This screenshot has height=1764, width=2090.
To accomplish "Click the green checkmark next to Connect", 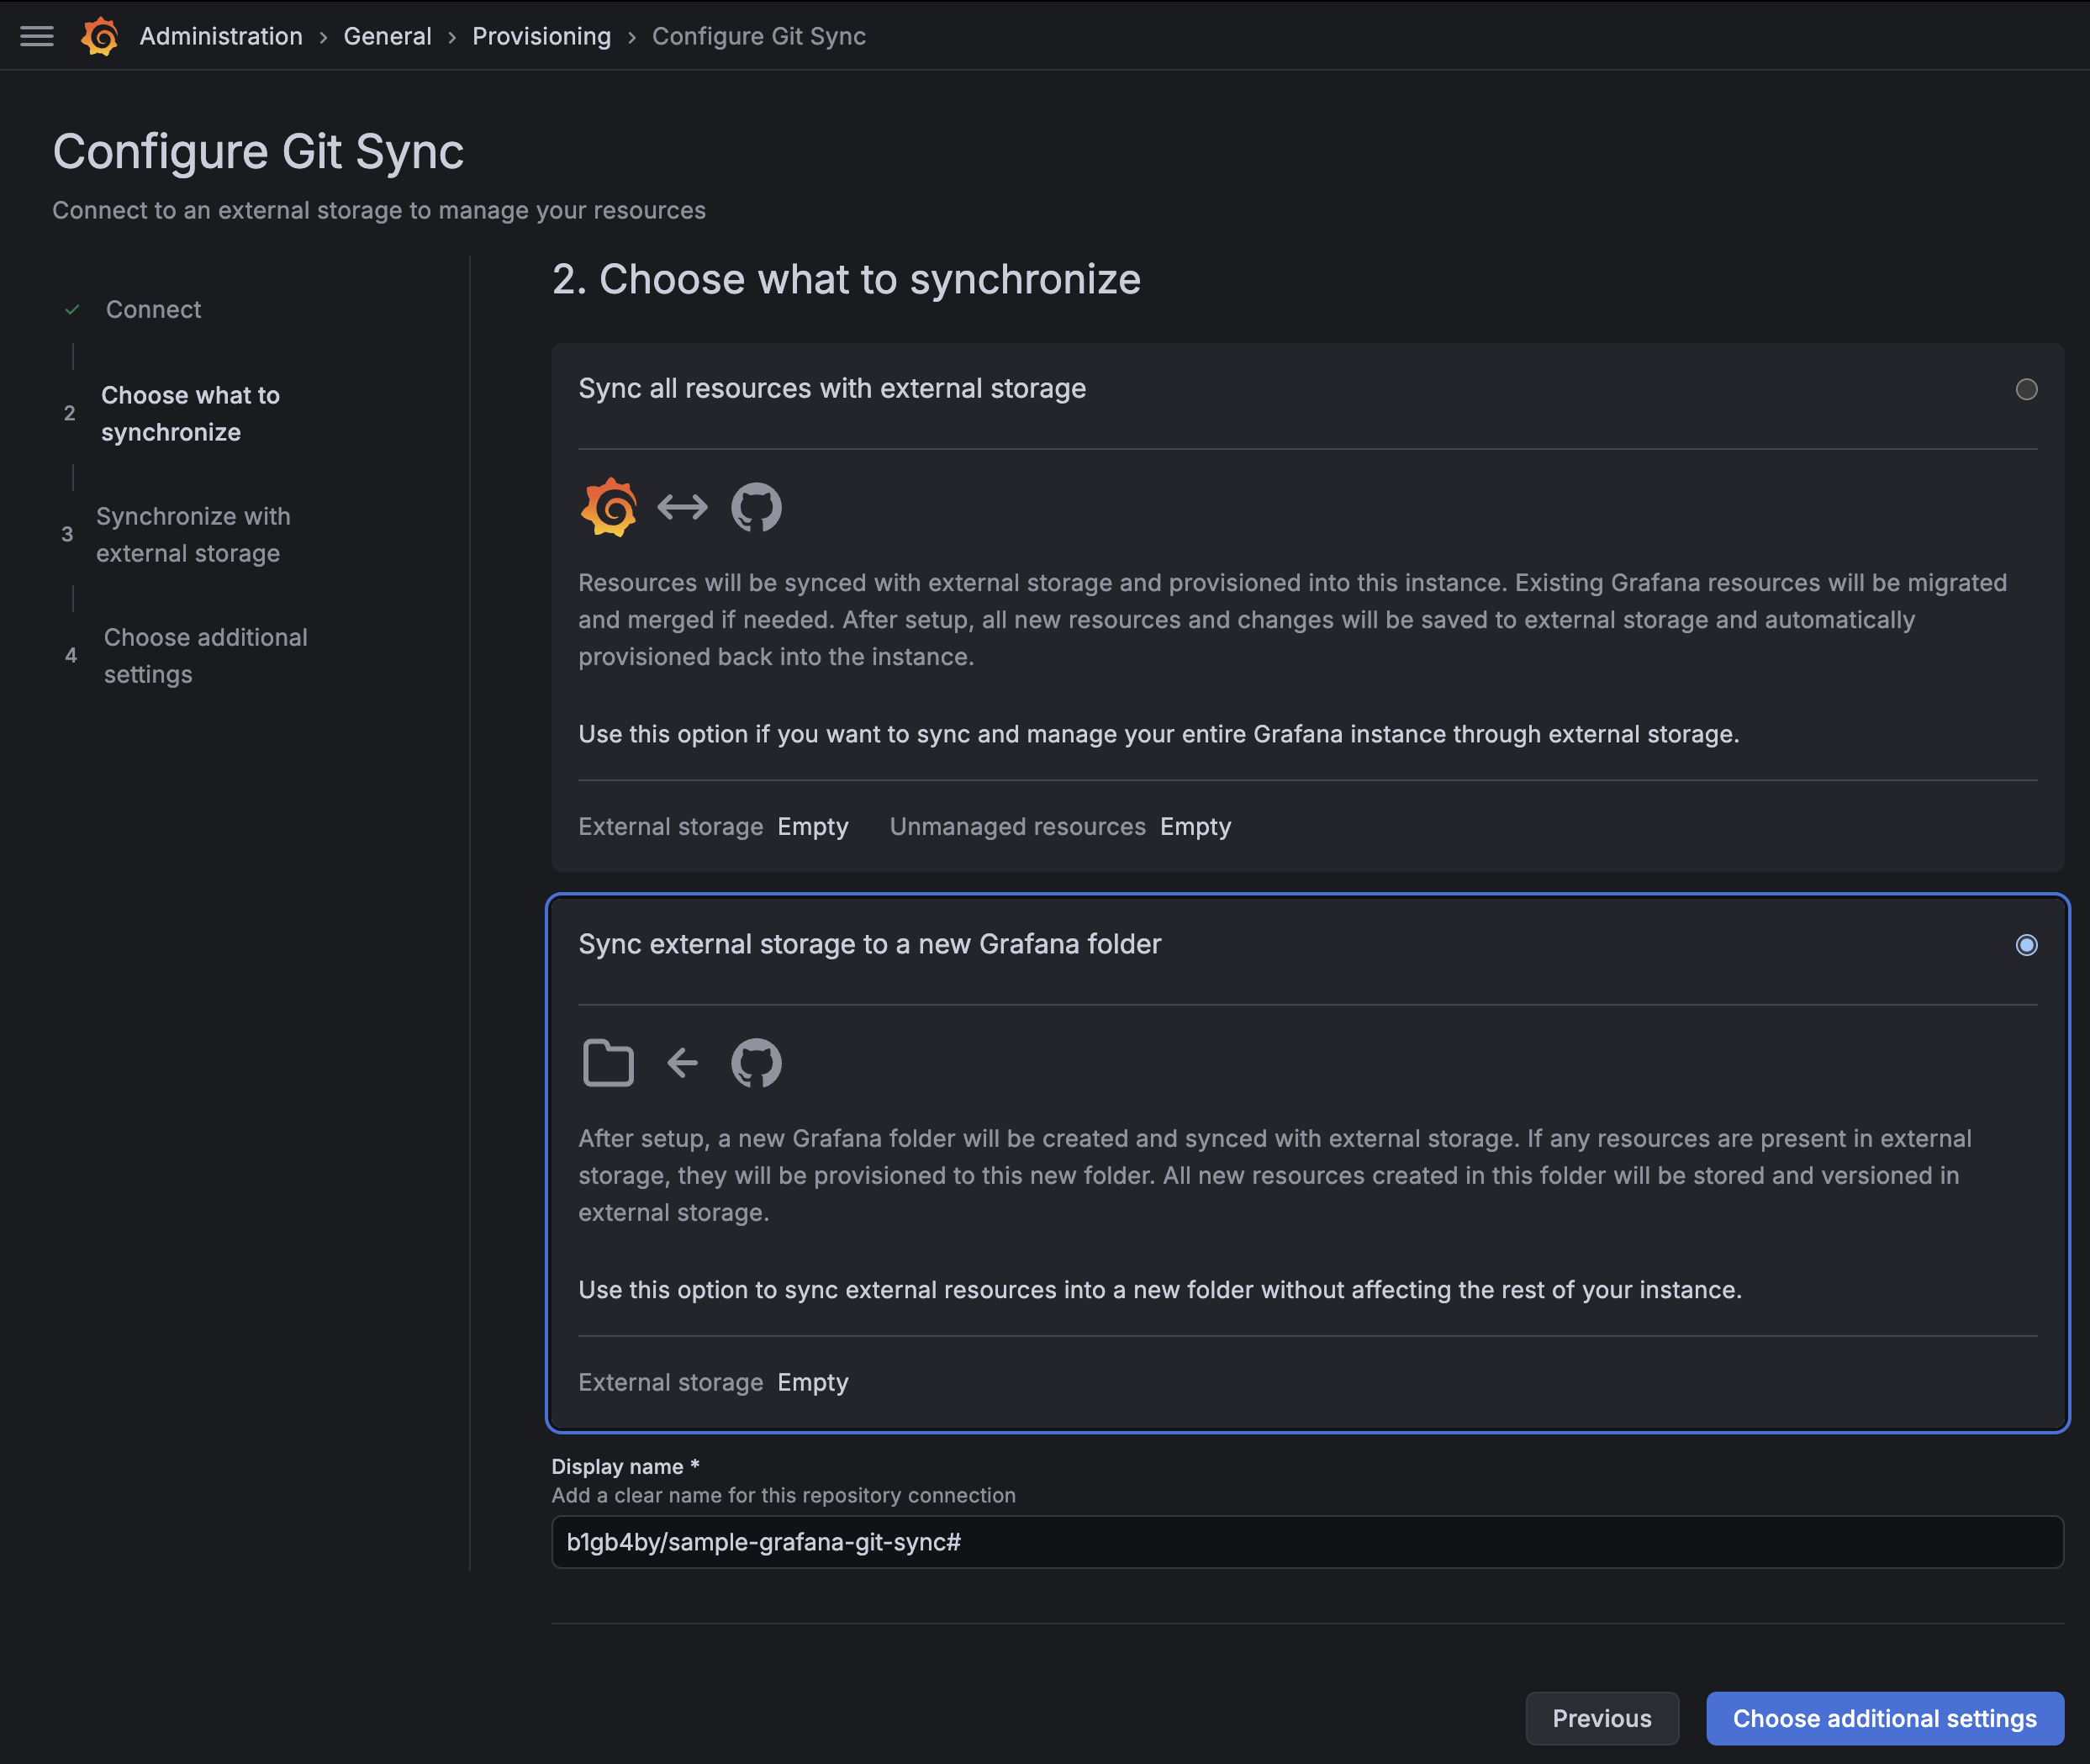I will coord(72,310).
